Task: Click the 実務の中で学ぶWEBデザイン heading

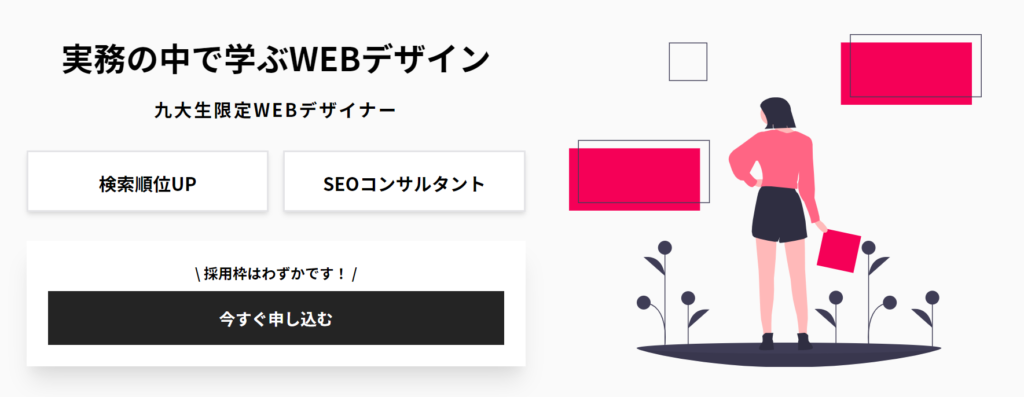Action: 276,60
